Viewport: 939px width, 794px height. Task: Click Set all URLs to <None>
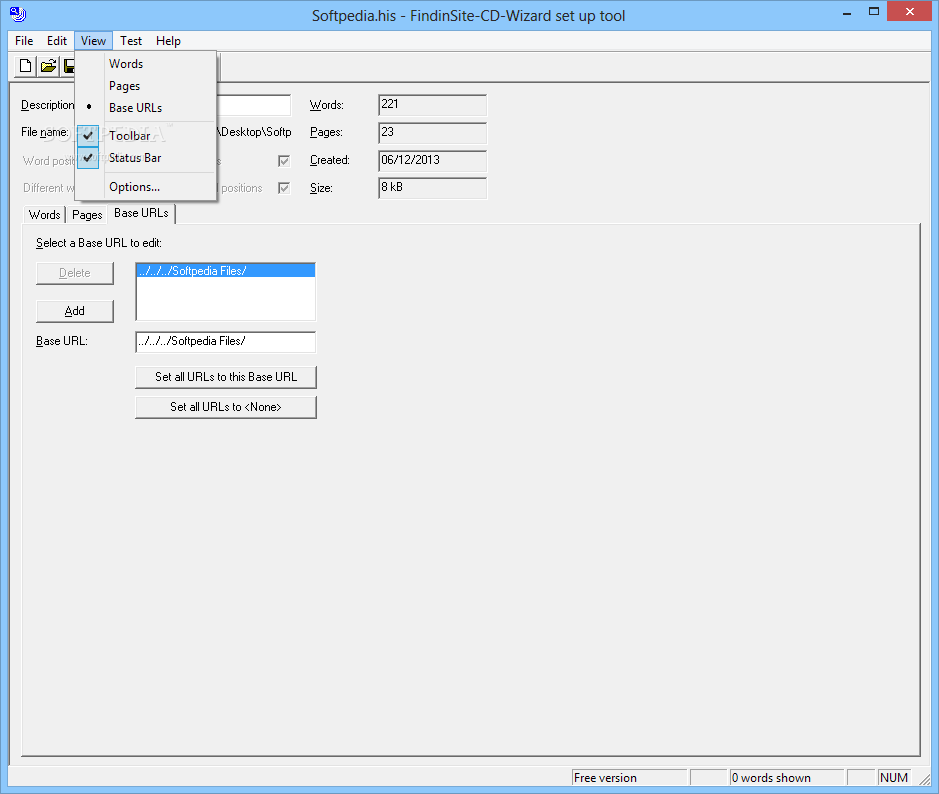[x=226, y=407]
